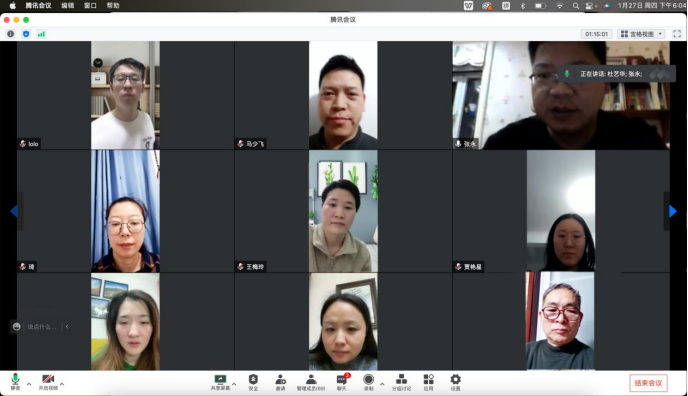Turn on camera with 开启视频

click(x=48, y=382)
